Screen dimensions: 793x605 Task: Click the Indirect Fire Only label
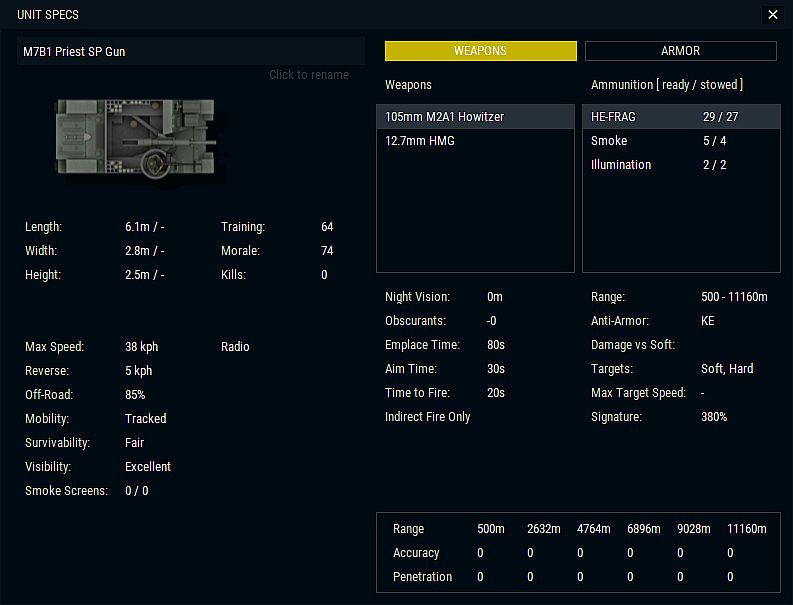click(428, 417)
